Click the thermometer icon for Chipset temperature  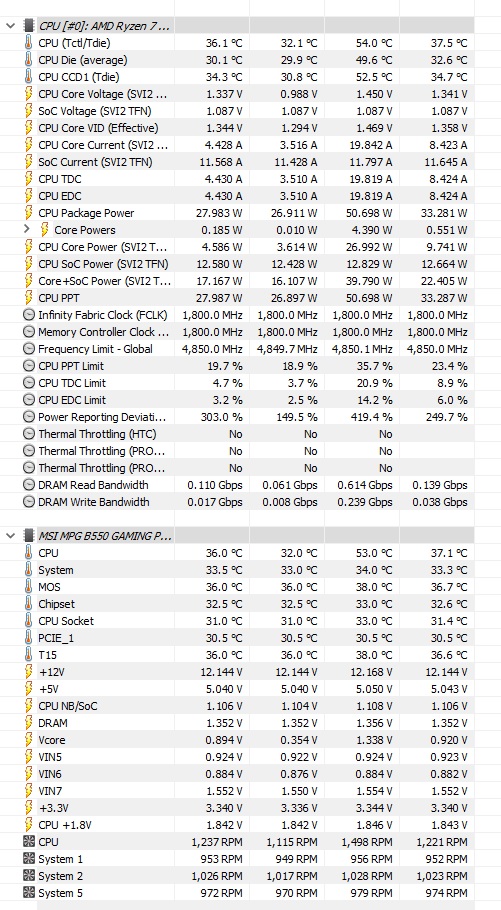(28, 604)
